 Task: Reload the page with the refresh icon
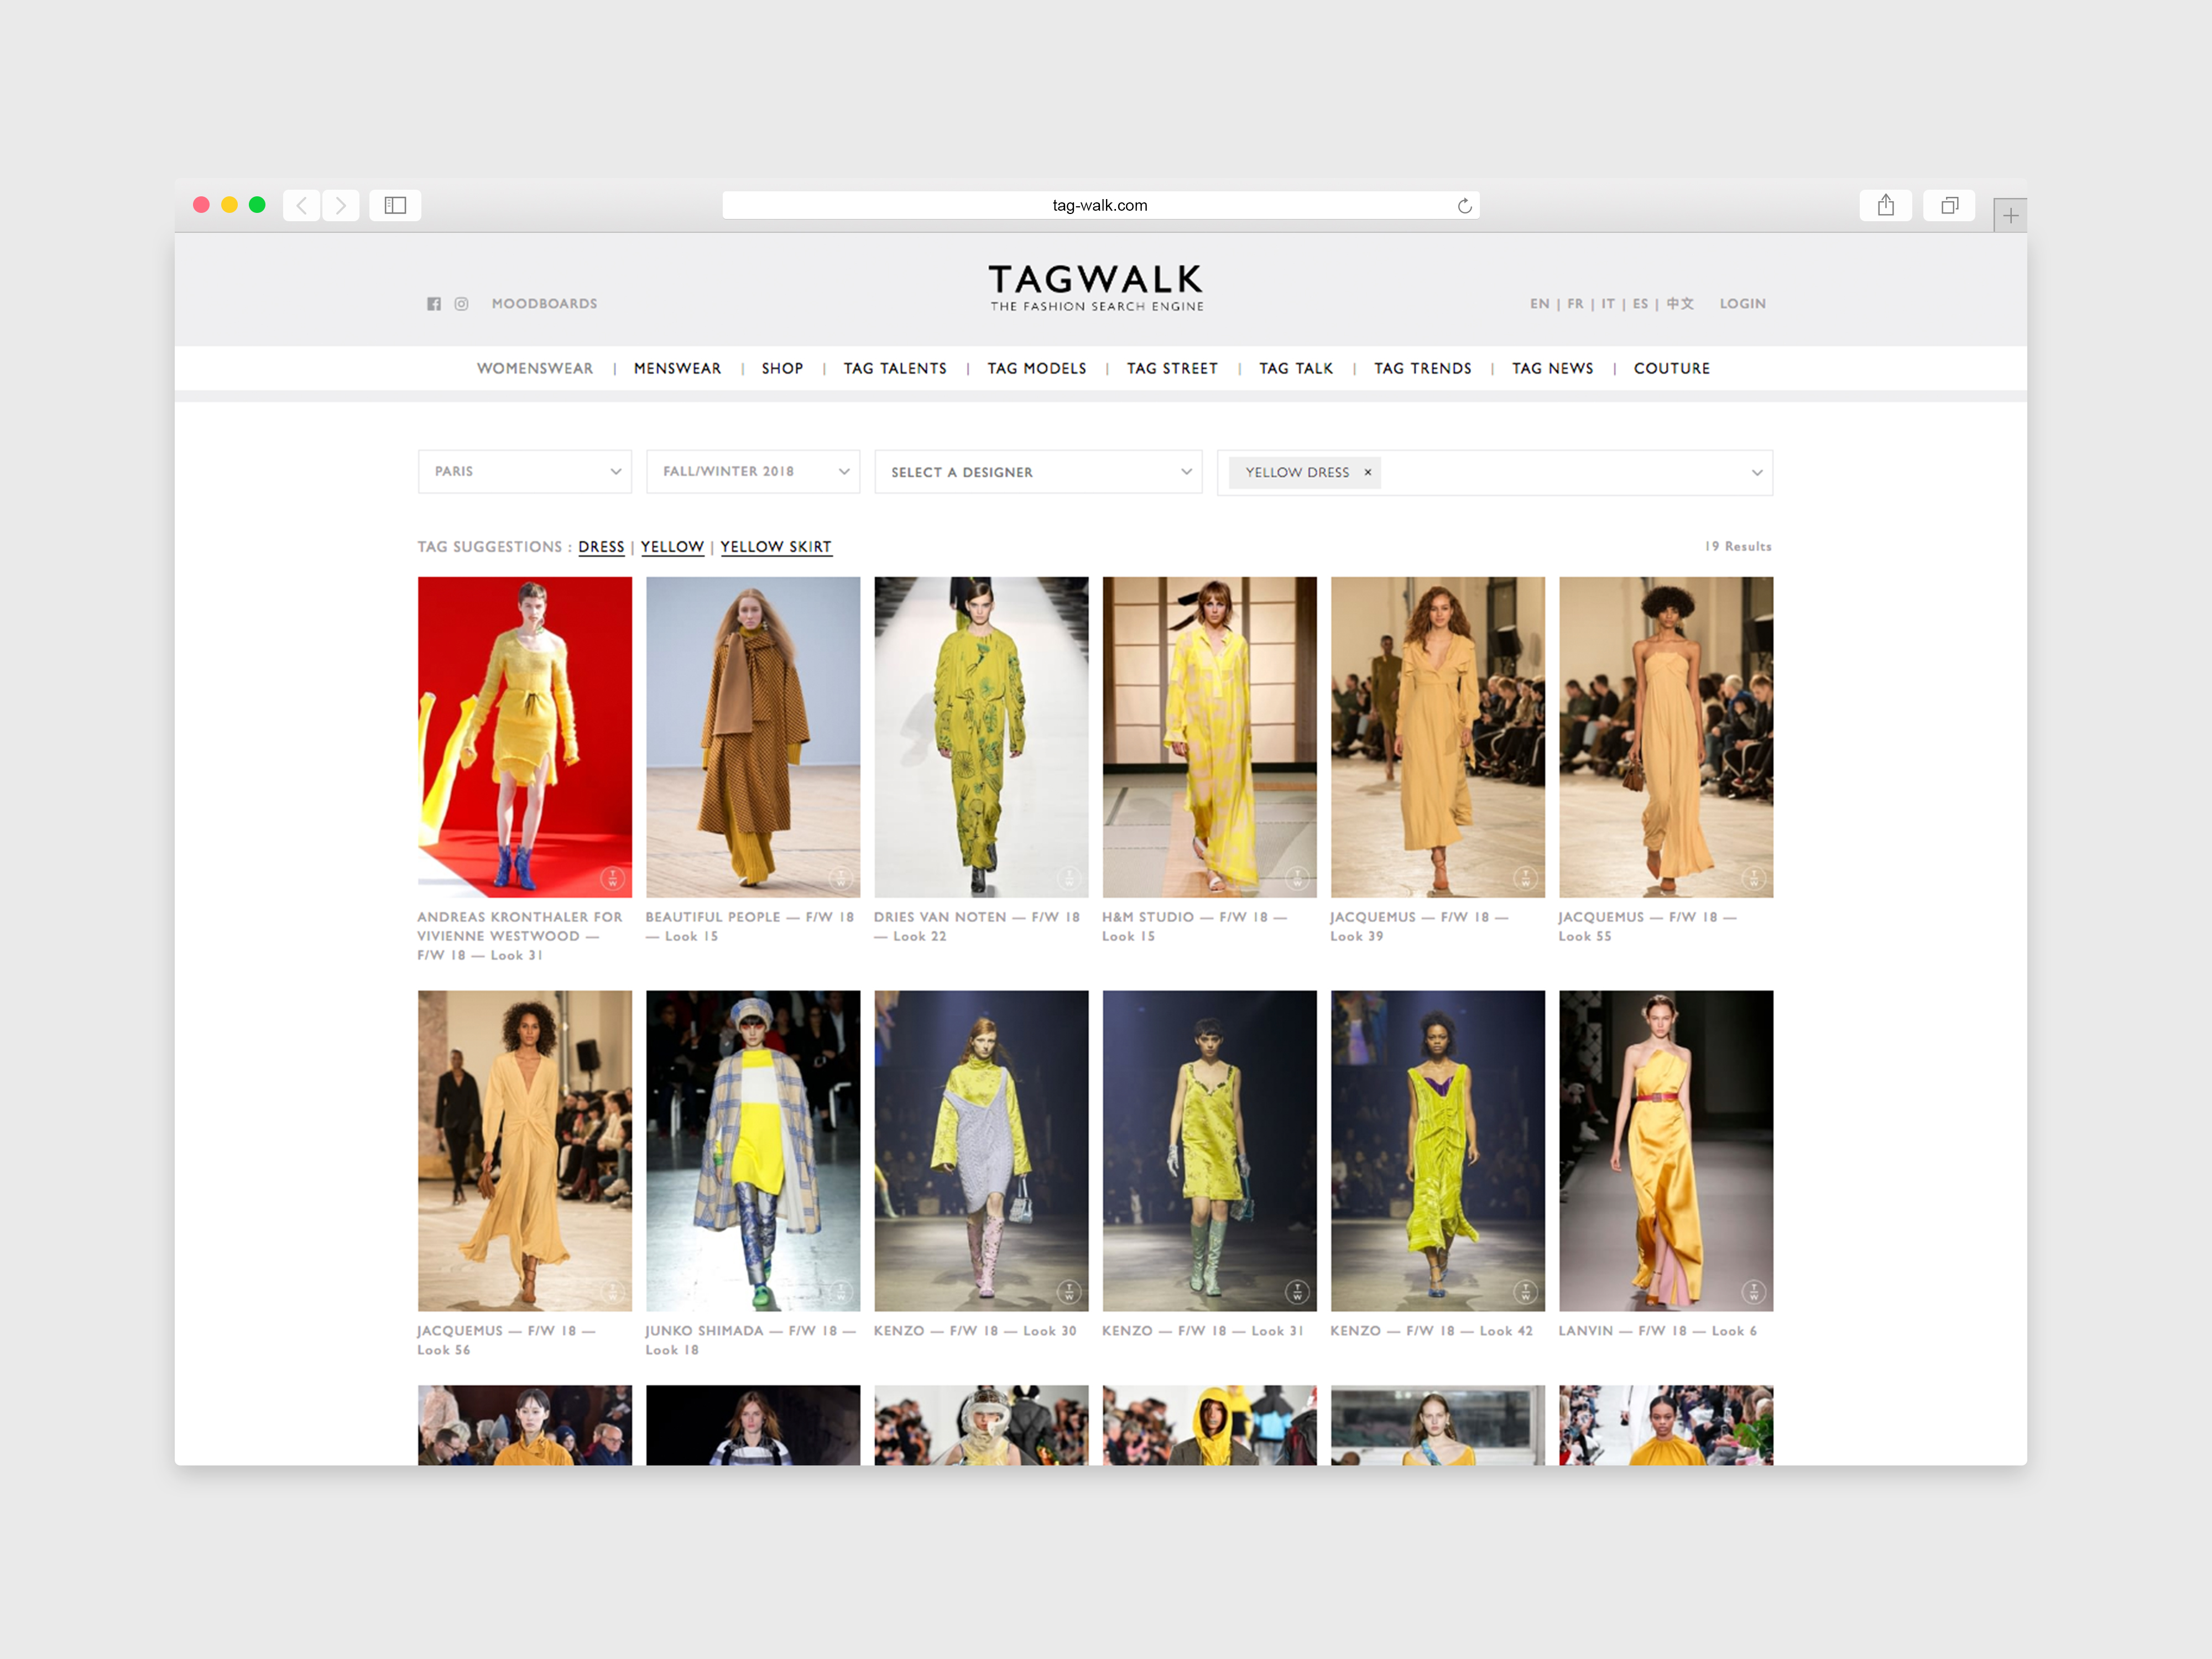pos(1464,206)
